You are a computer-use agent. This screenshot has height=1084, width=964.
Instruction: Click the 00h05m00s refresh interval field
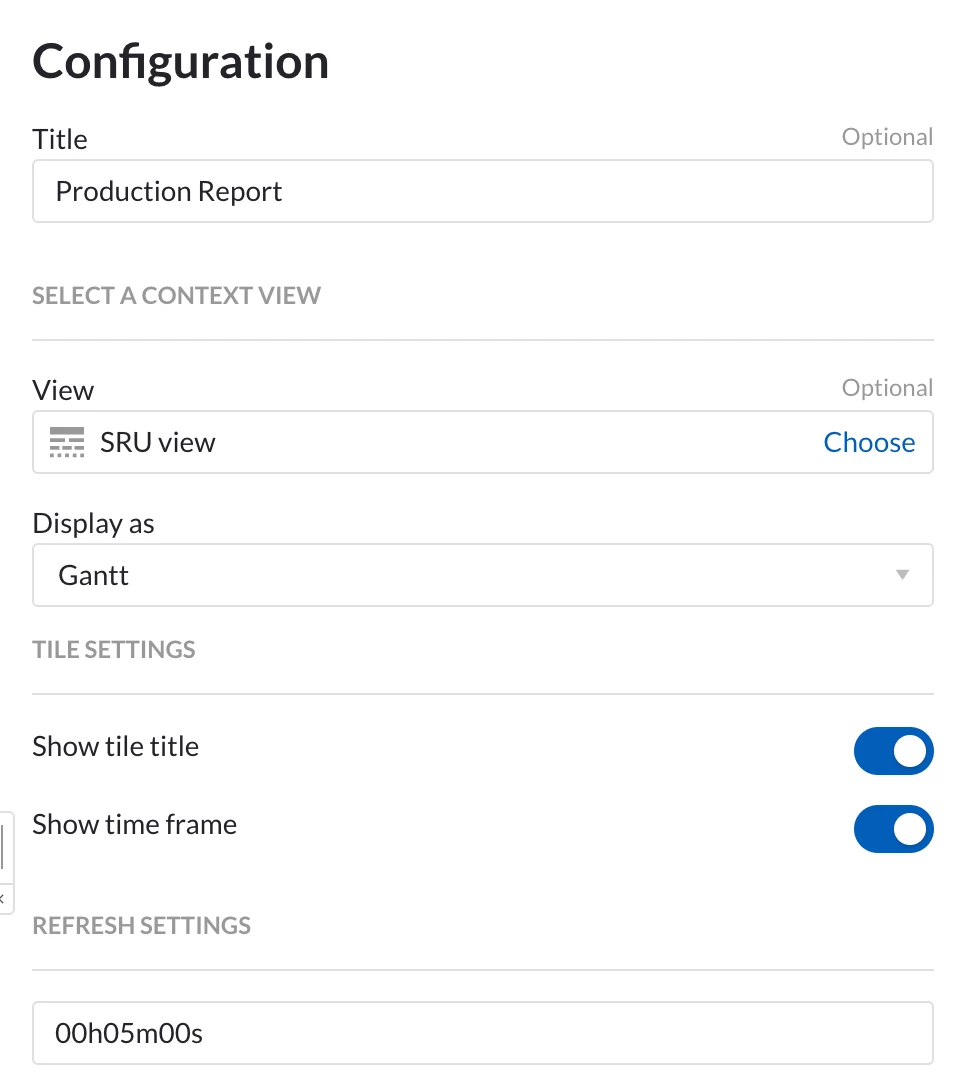pyautogui.click(x=483, y=1033)
